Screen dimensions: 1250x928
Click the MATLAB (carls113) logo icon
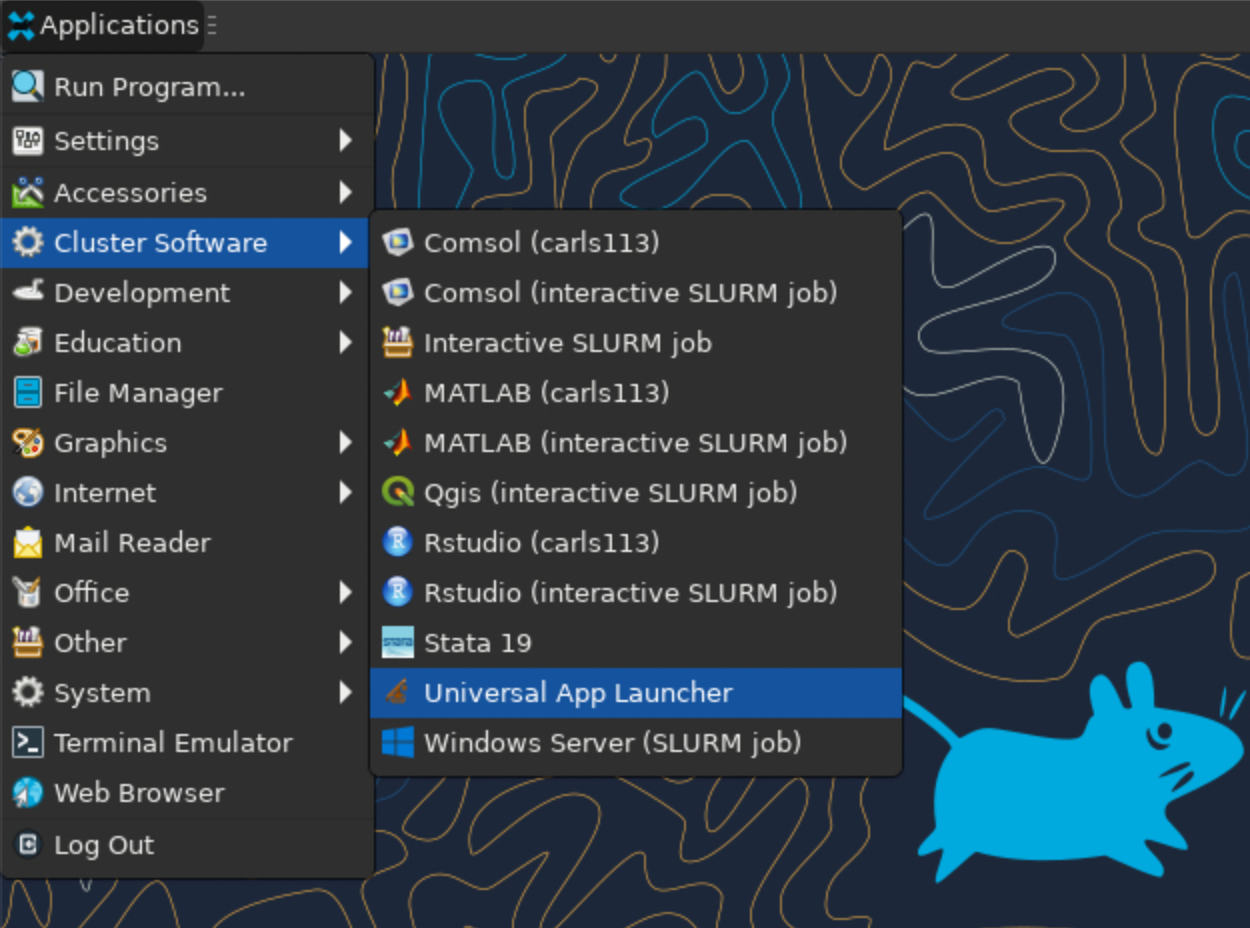[x=397, y=392]
